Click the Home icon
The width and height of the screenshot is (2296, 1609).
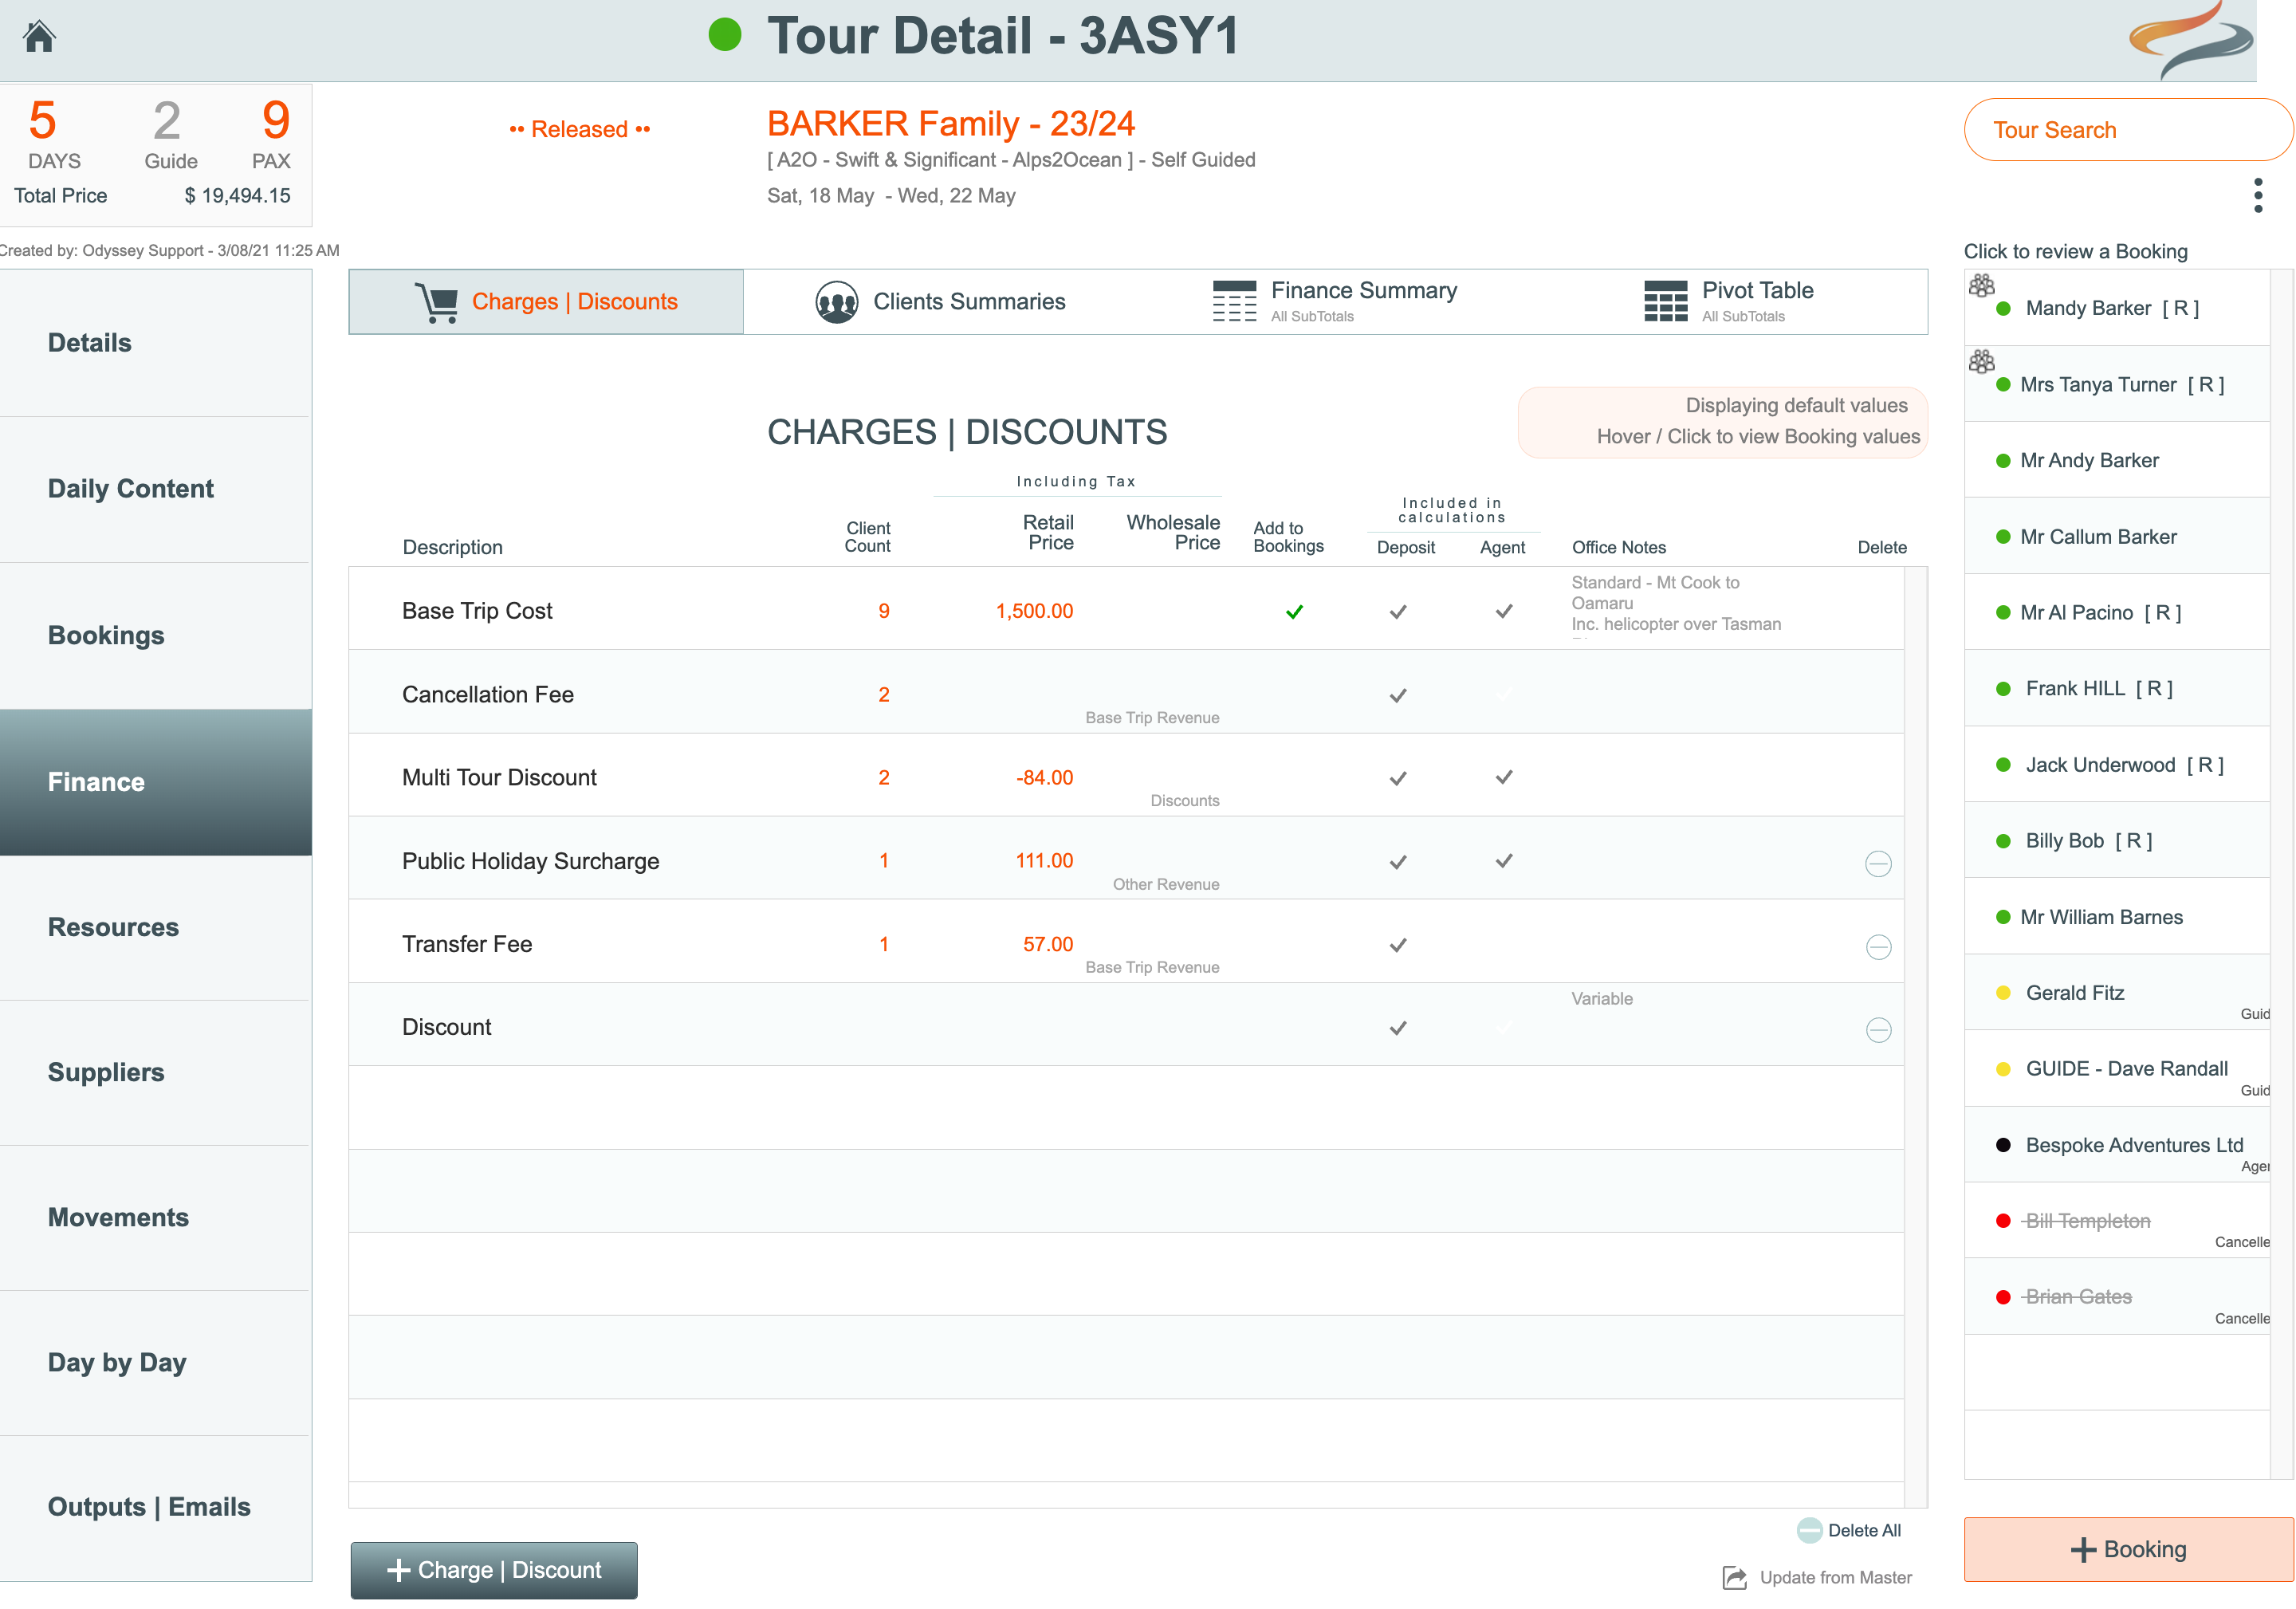coord(39,37)
